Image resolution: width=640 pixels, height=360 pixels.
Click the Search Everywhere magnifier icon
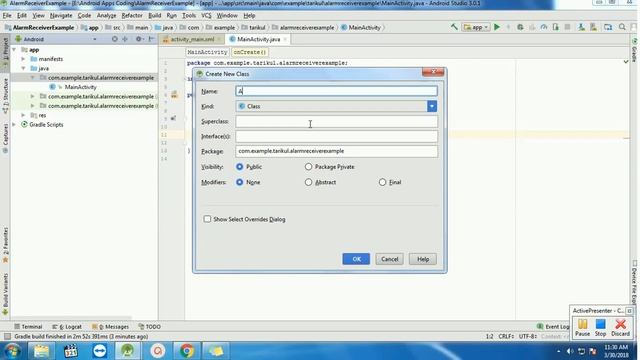pyautogui.click(x=622, y=27)
